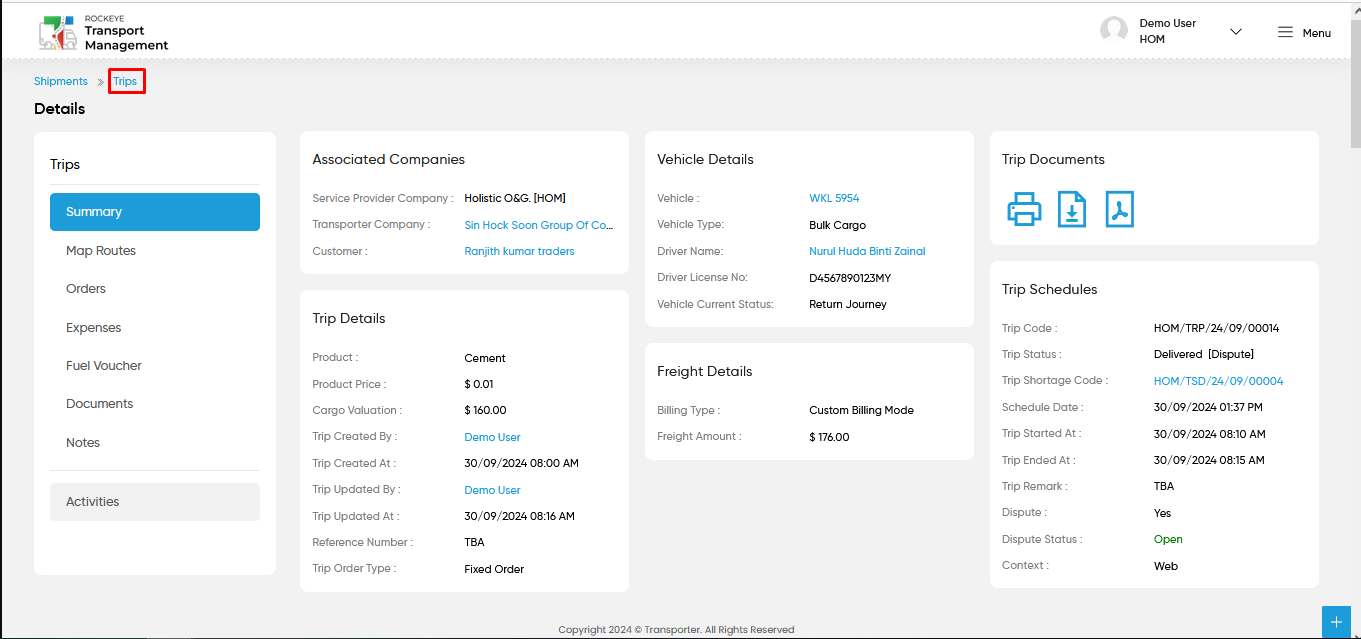Open the Demo User avatar icon
Image resolution: width=1361 pixels, height=639 pixels.
(1114, 30)
